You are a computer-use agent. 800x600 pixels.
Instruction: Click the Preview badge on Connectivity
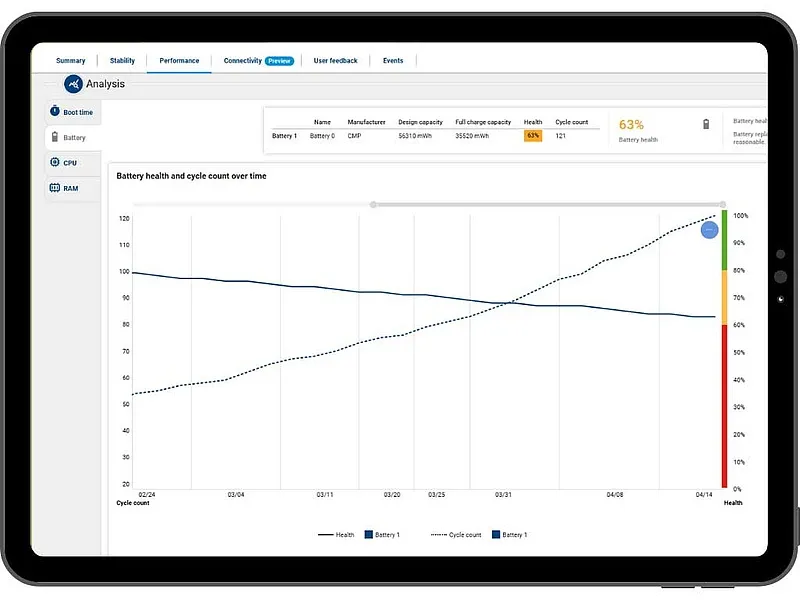tap(280, 61)
